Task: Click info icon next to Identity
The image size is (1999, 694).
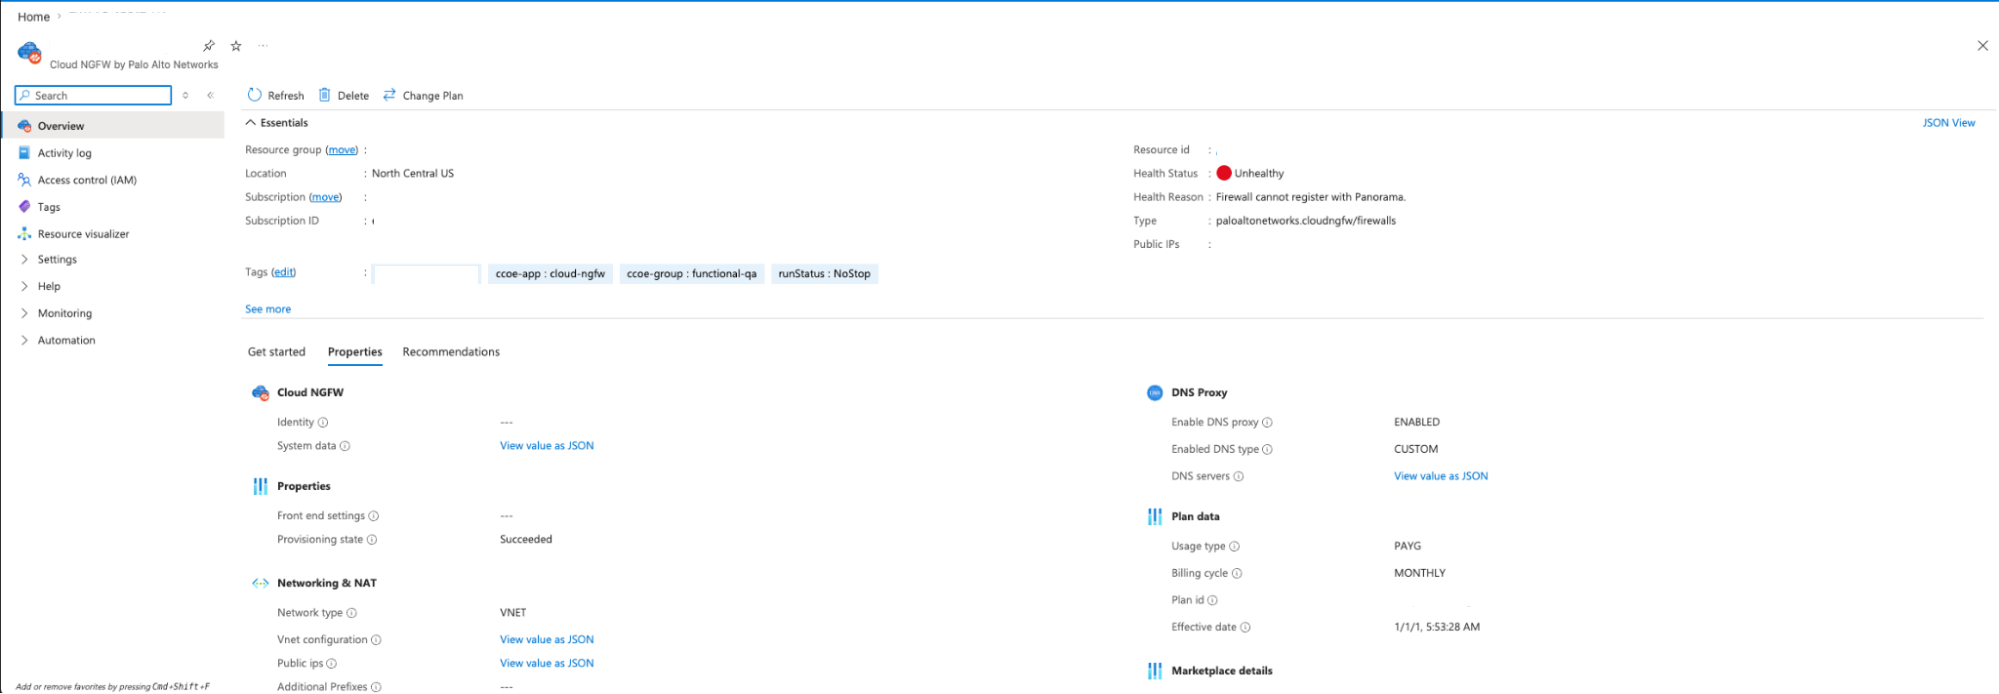Action: (323, 422)
